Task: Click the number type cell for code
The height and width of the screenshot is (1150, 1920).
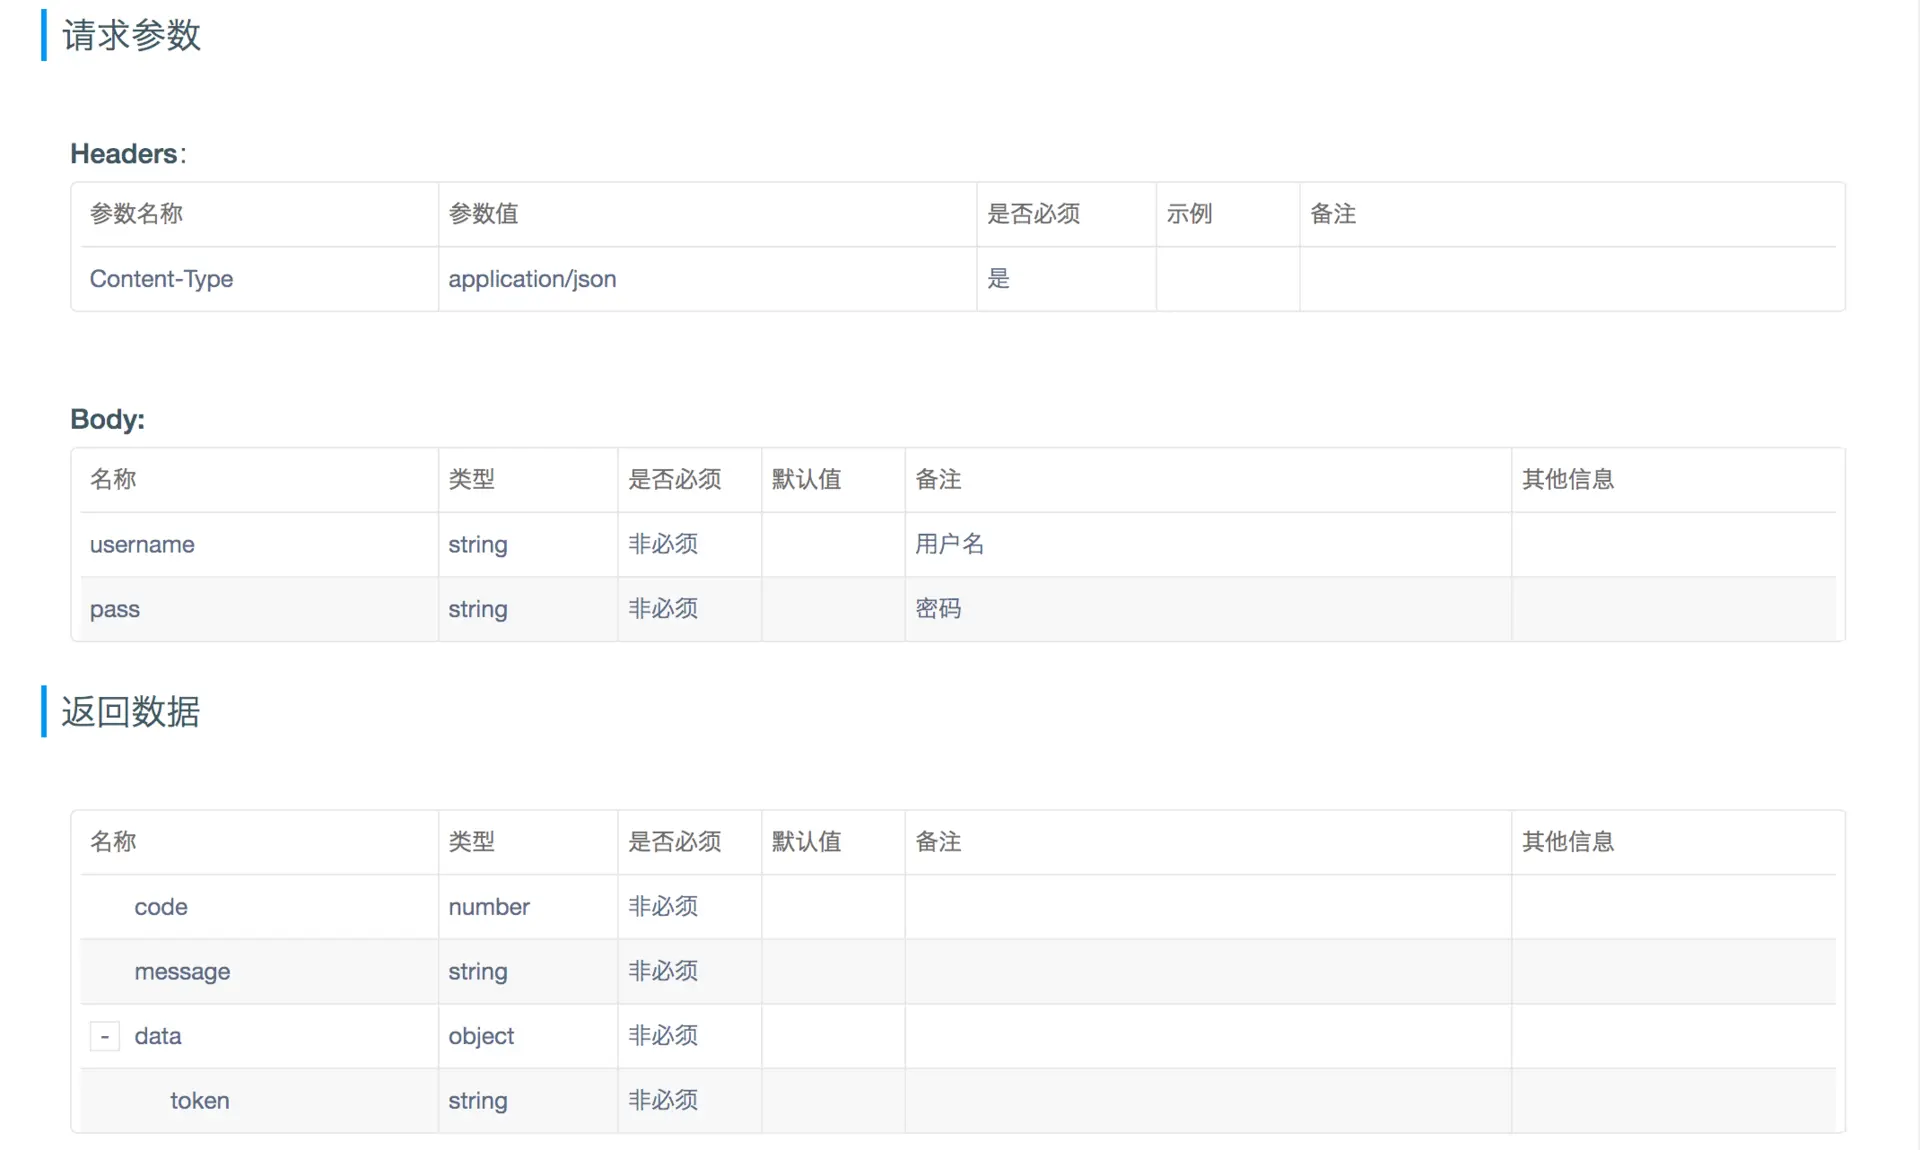Action: click(489, 907)
